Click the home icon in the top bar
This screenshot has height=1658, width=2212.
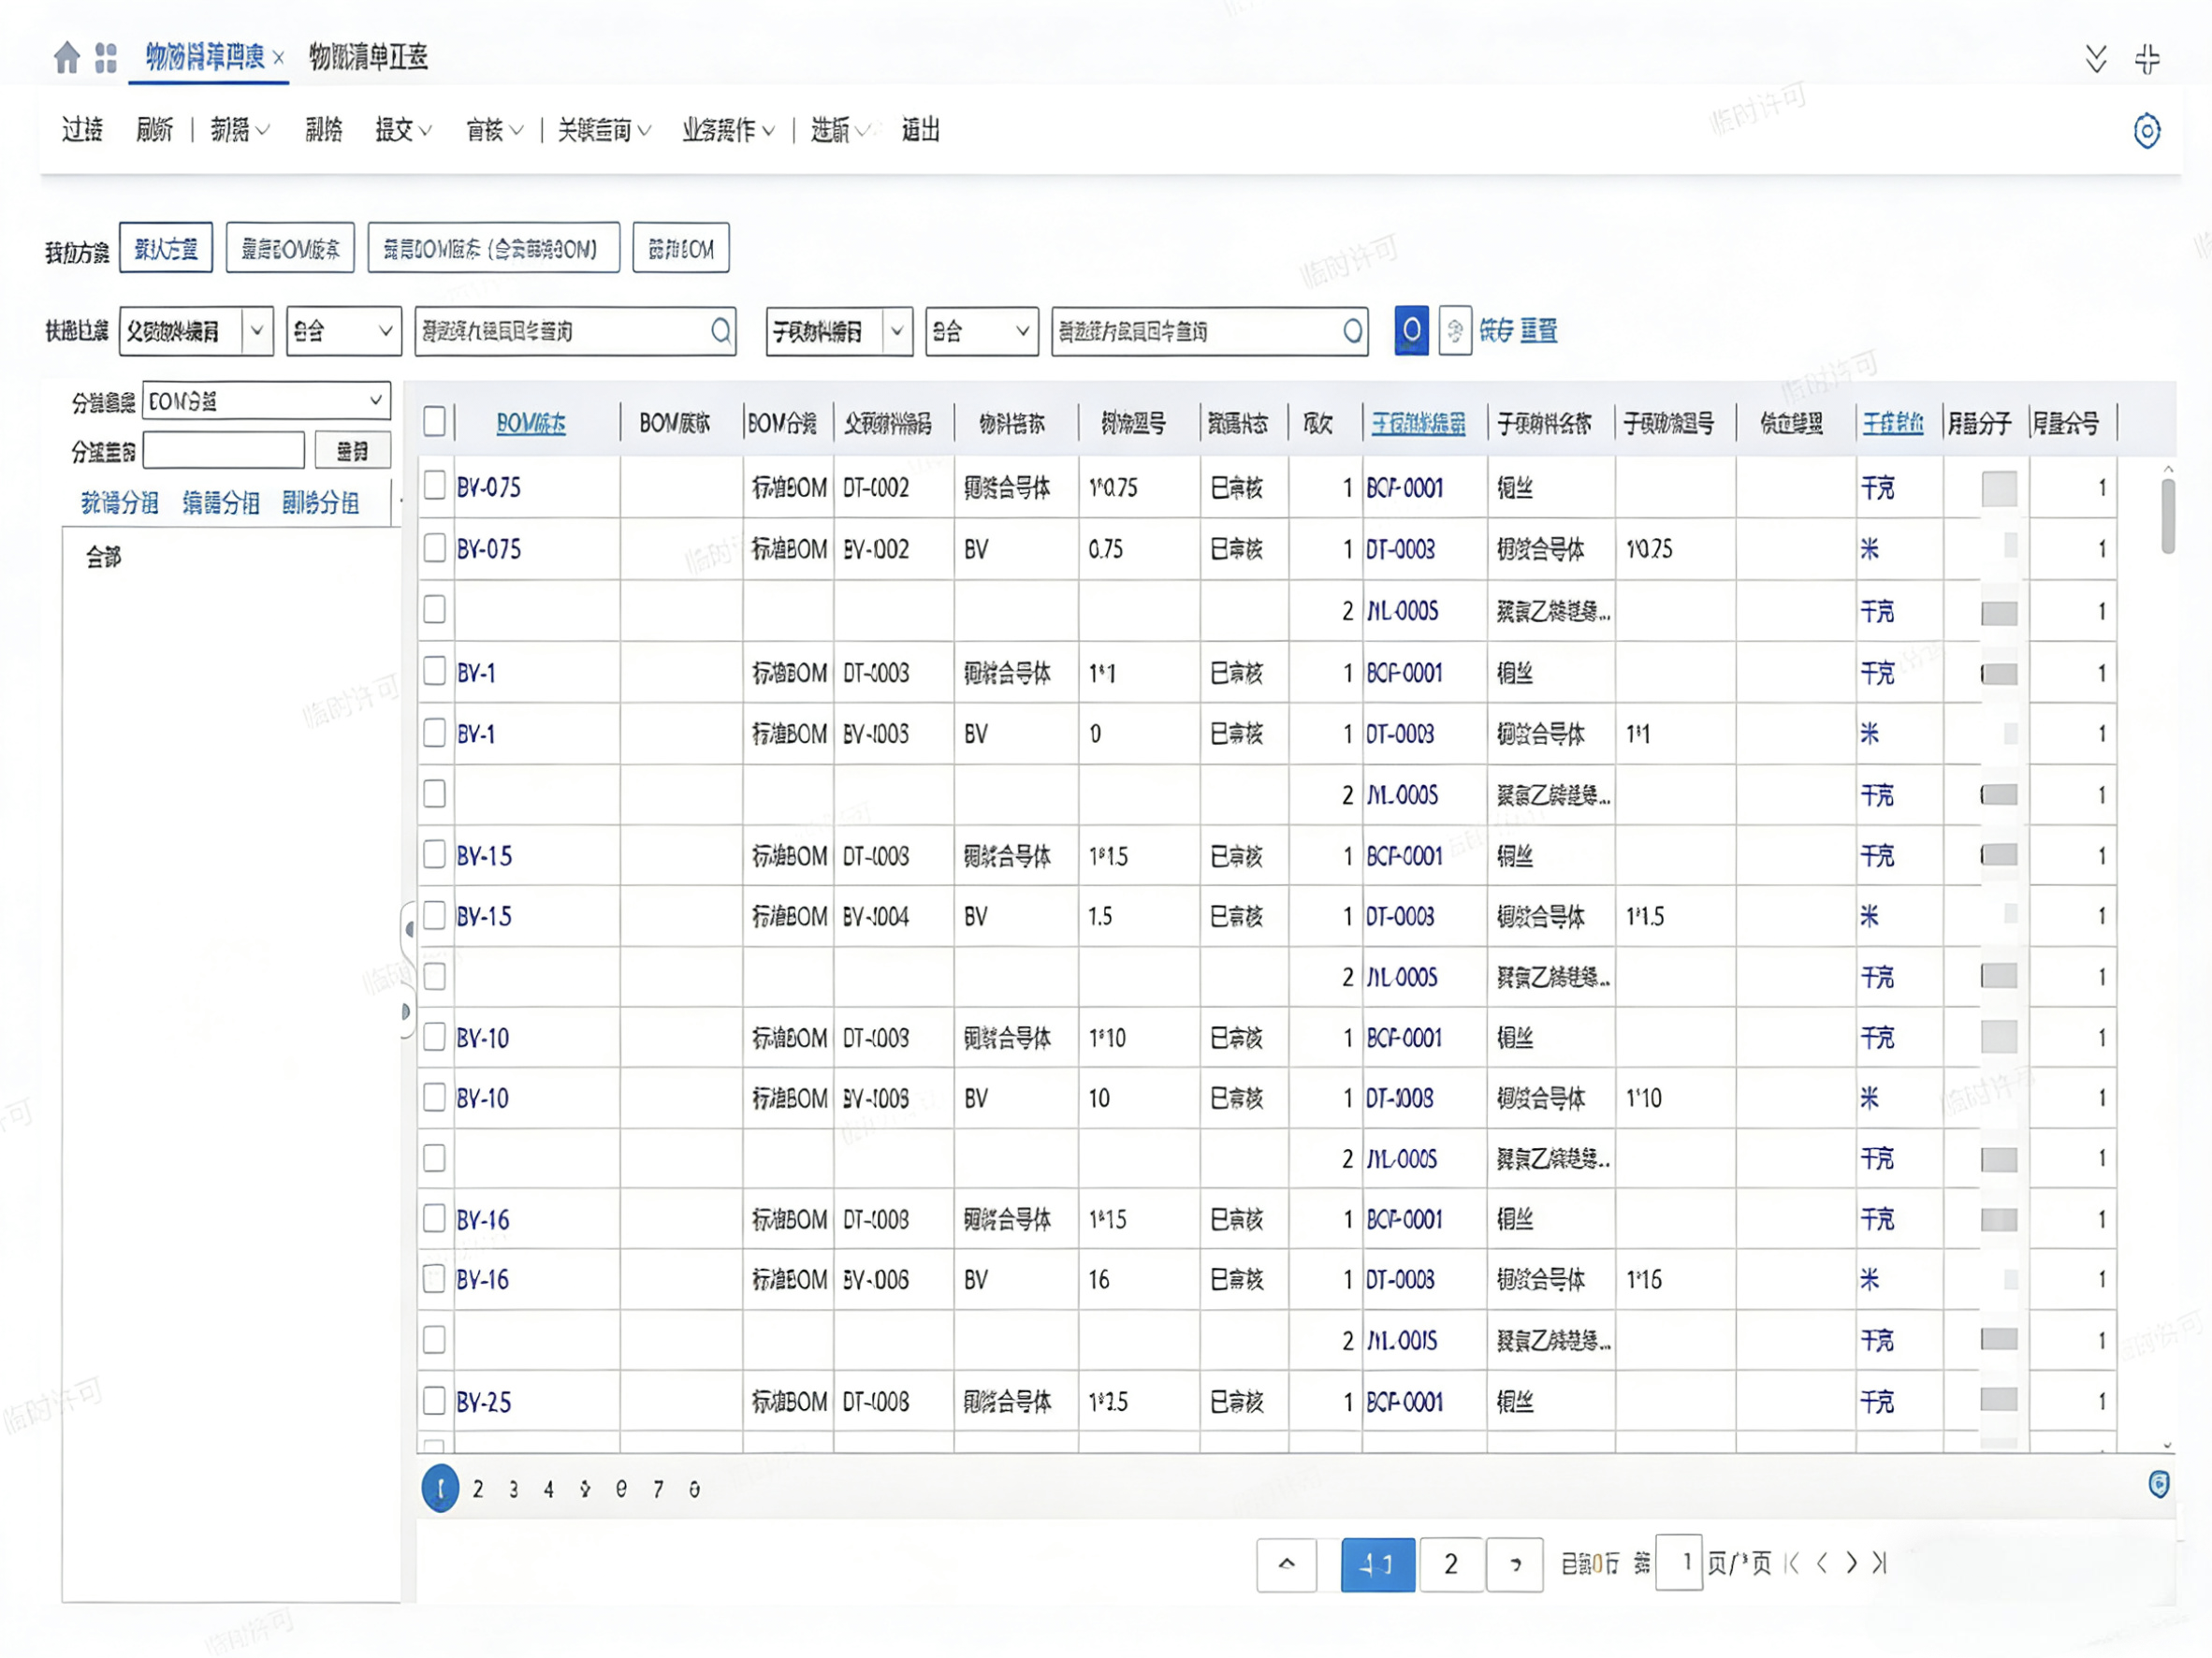pyautogui.click(x=66, y=57)
